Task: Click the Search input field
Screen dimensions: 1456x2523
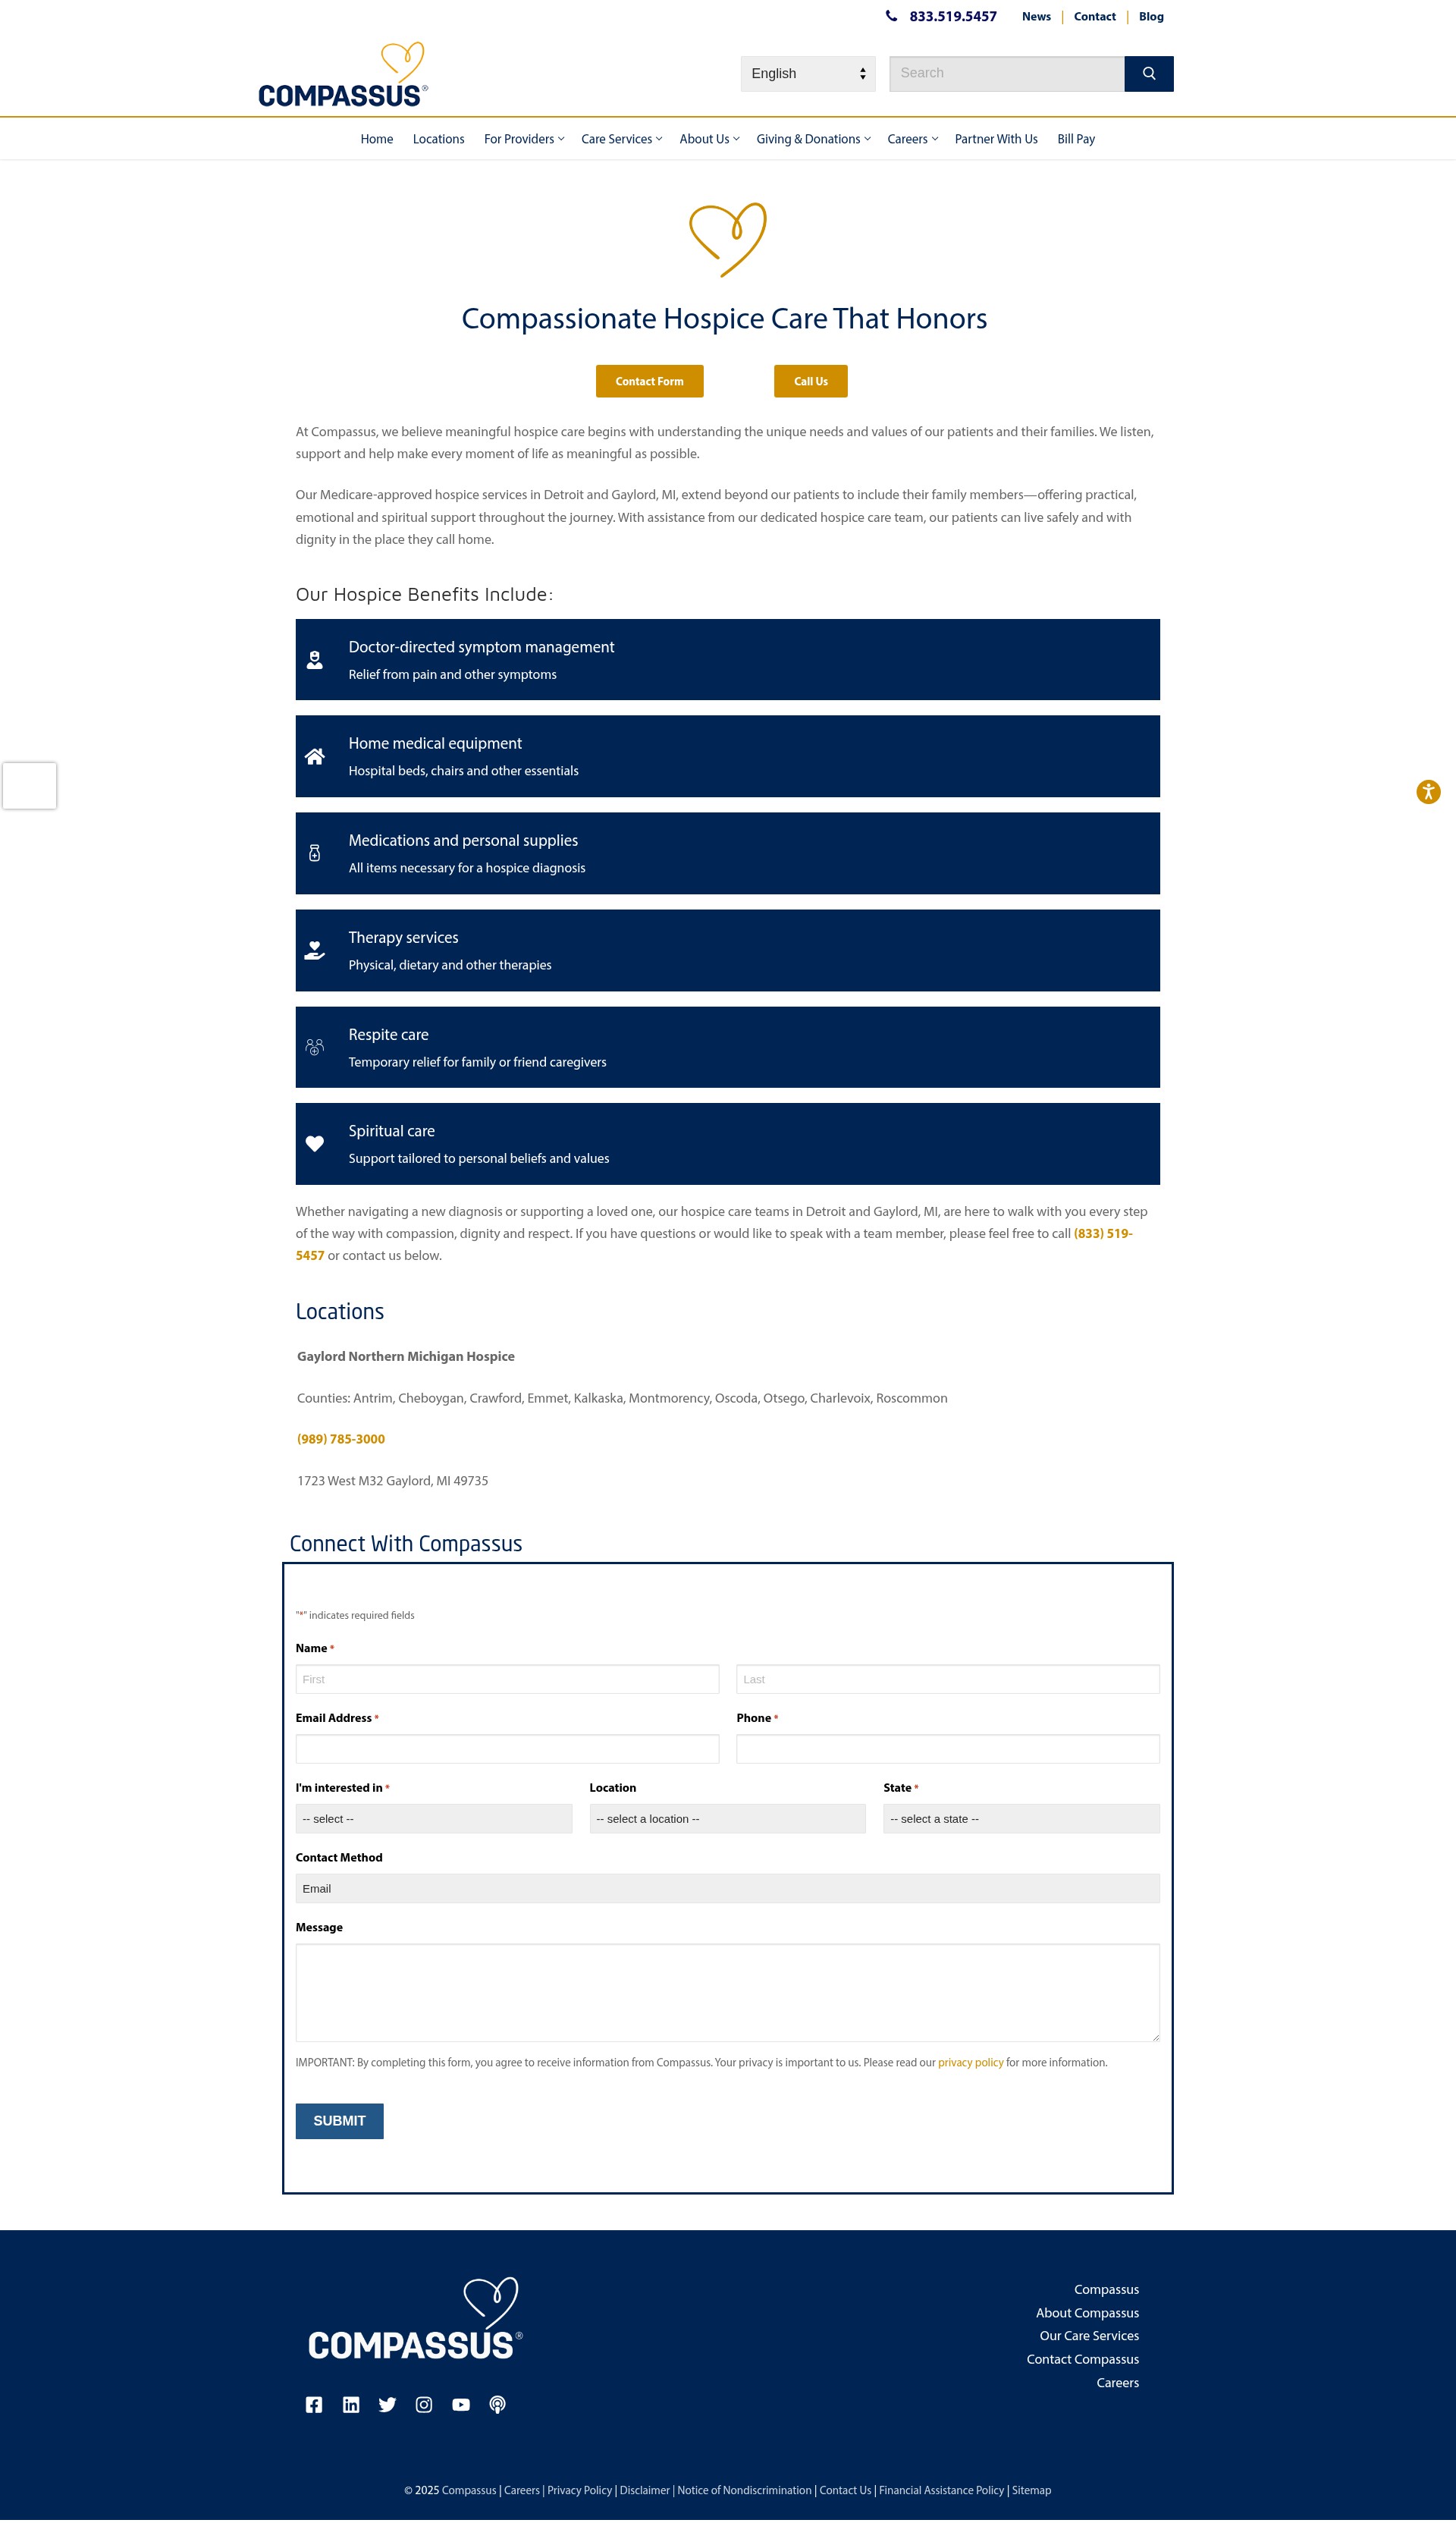Action: point(1006,73)
